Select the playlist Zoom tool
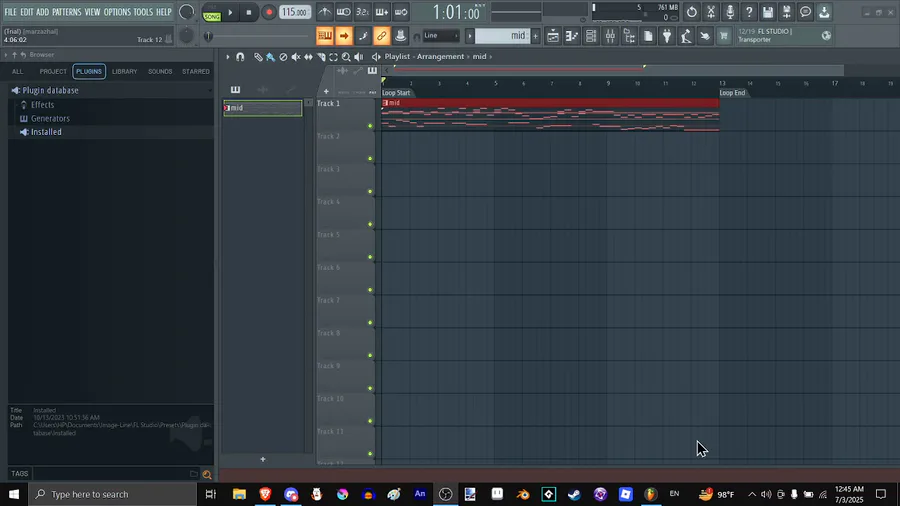 tap(346, 57)
